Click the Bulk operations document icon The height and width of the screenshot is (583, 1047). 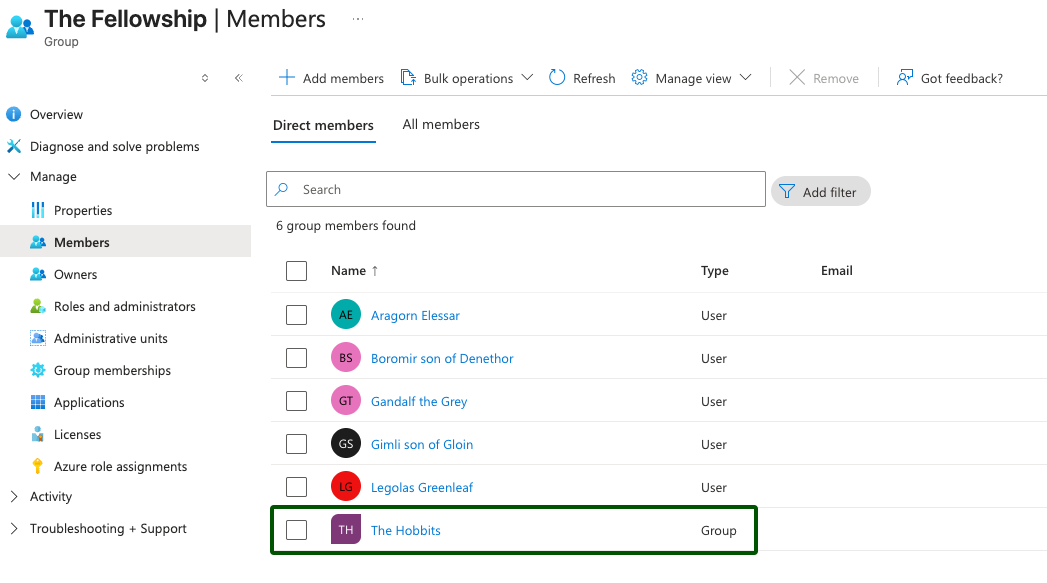(408, 77)
